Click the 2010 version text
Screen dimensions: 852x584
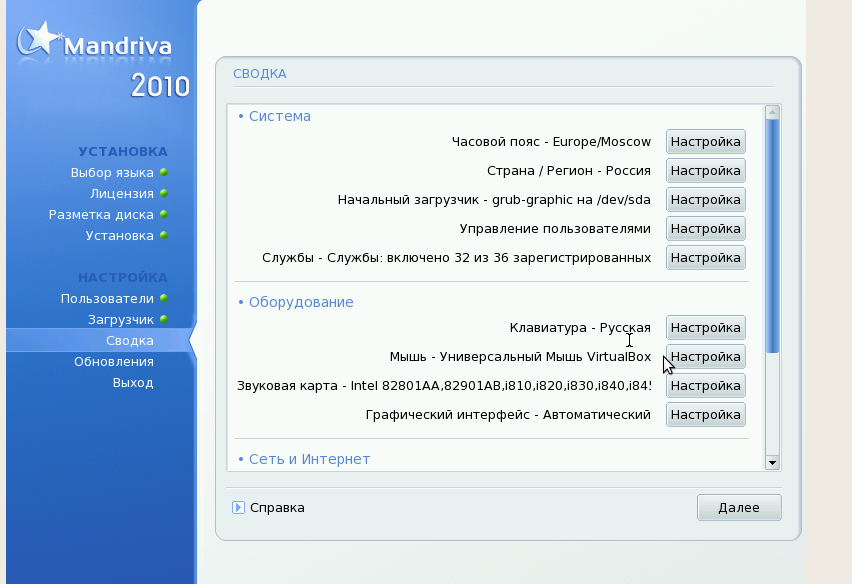pos(160,86)
